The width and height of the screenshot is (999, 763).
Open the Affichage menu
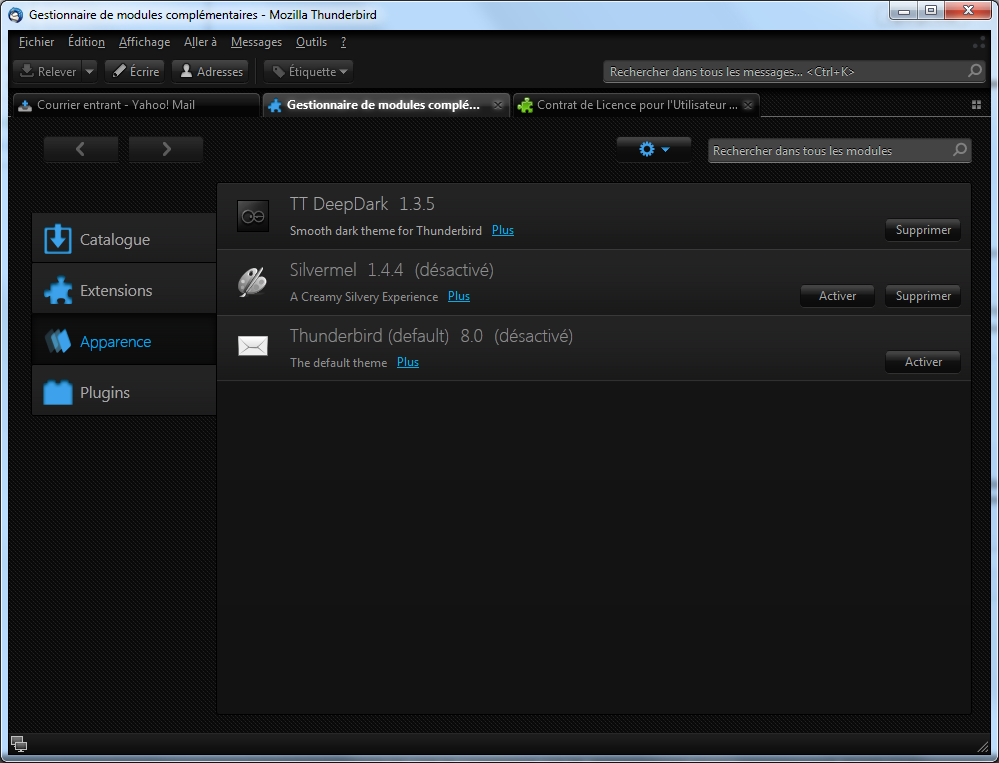pos(144,42)
